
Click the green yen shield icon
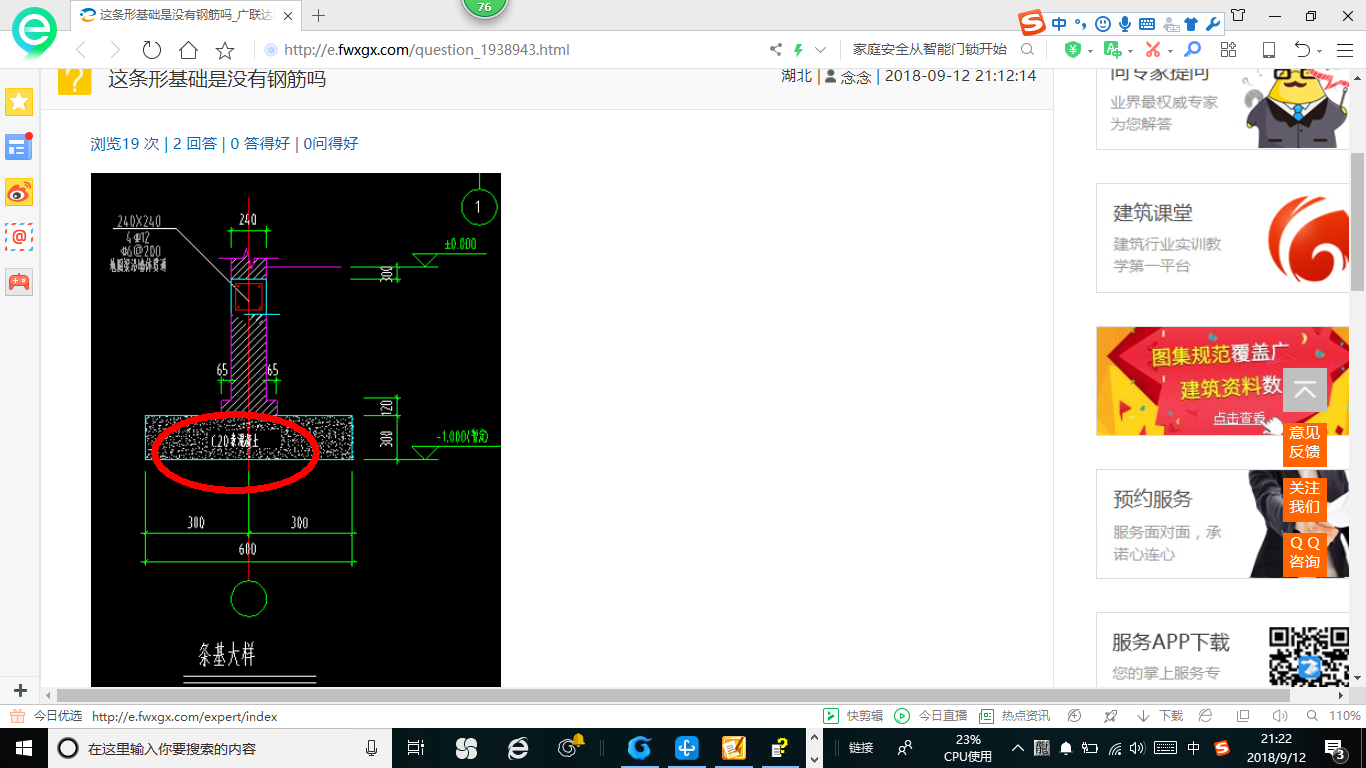point(1073,50)
